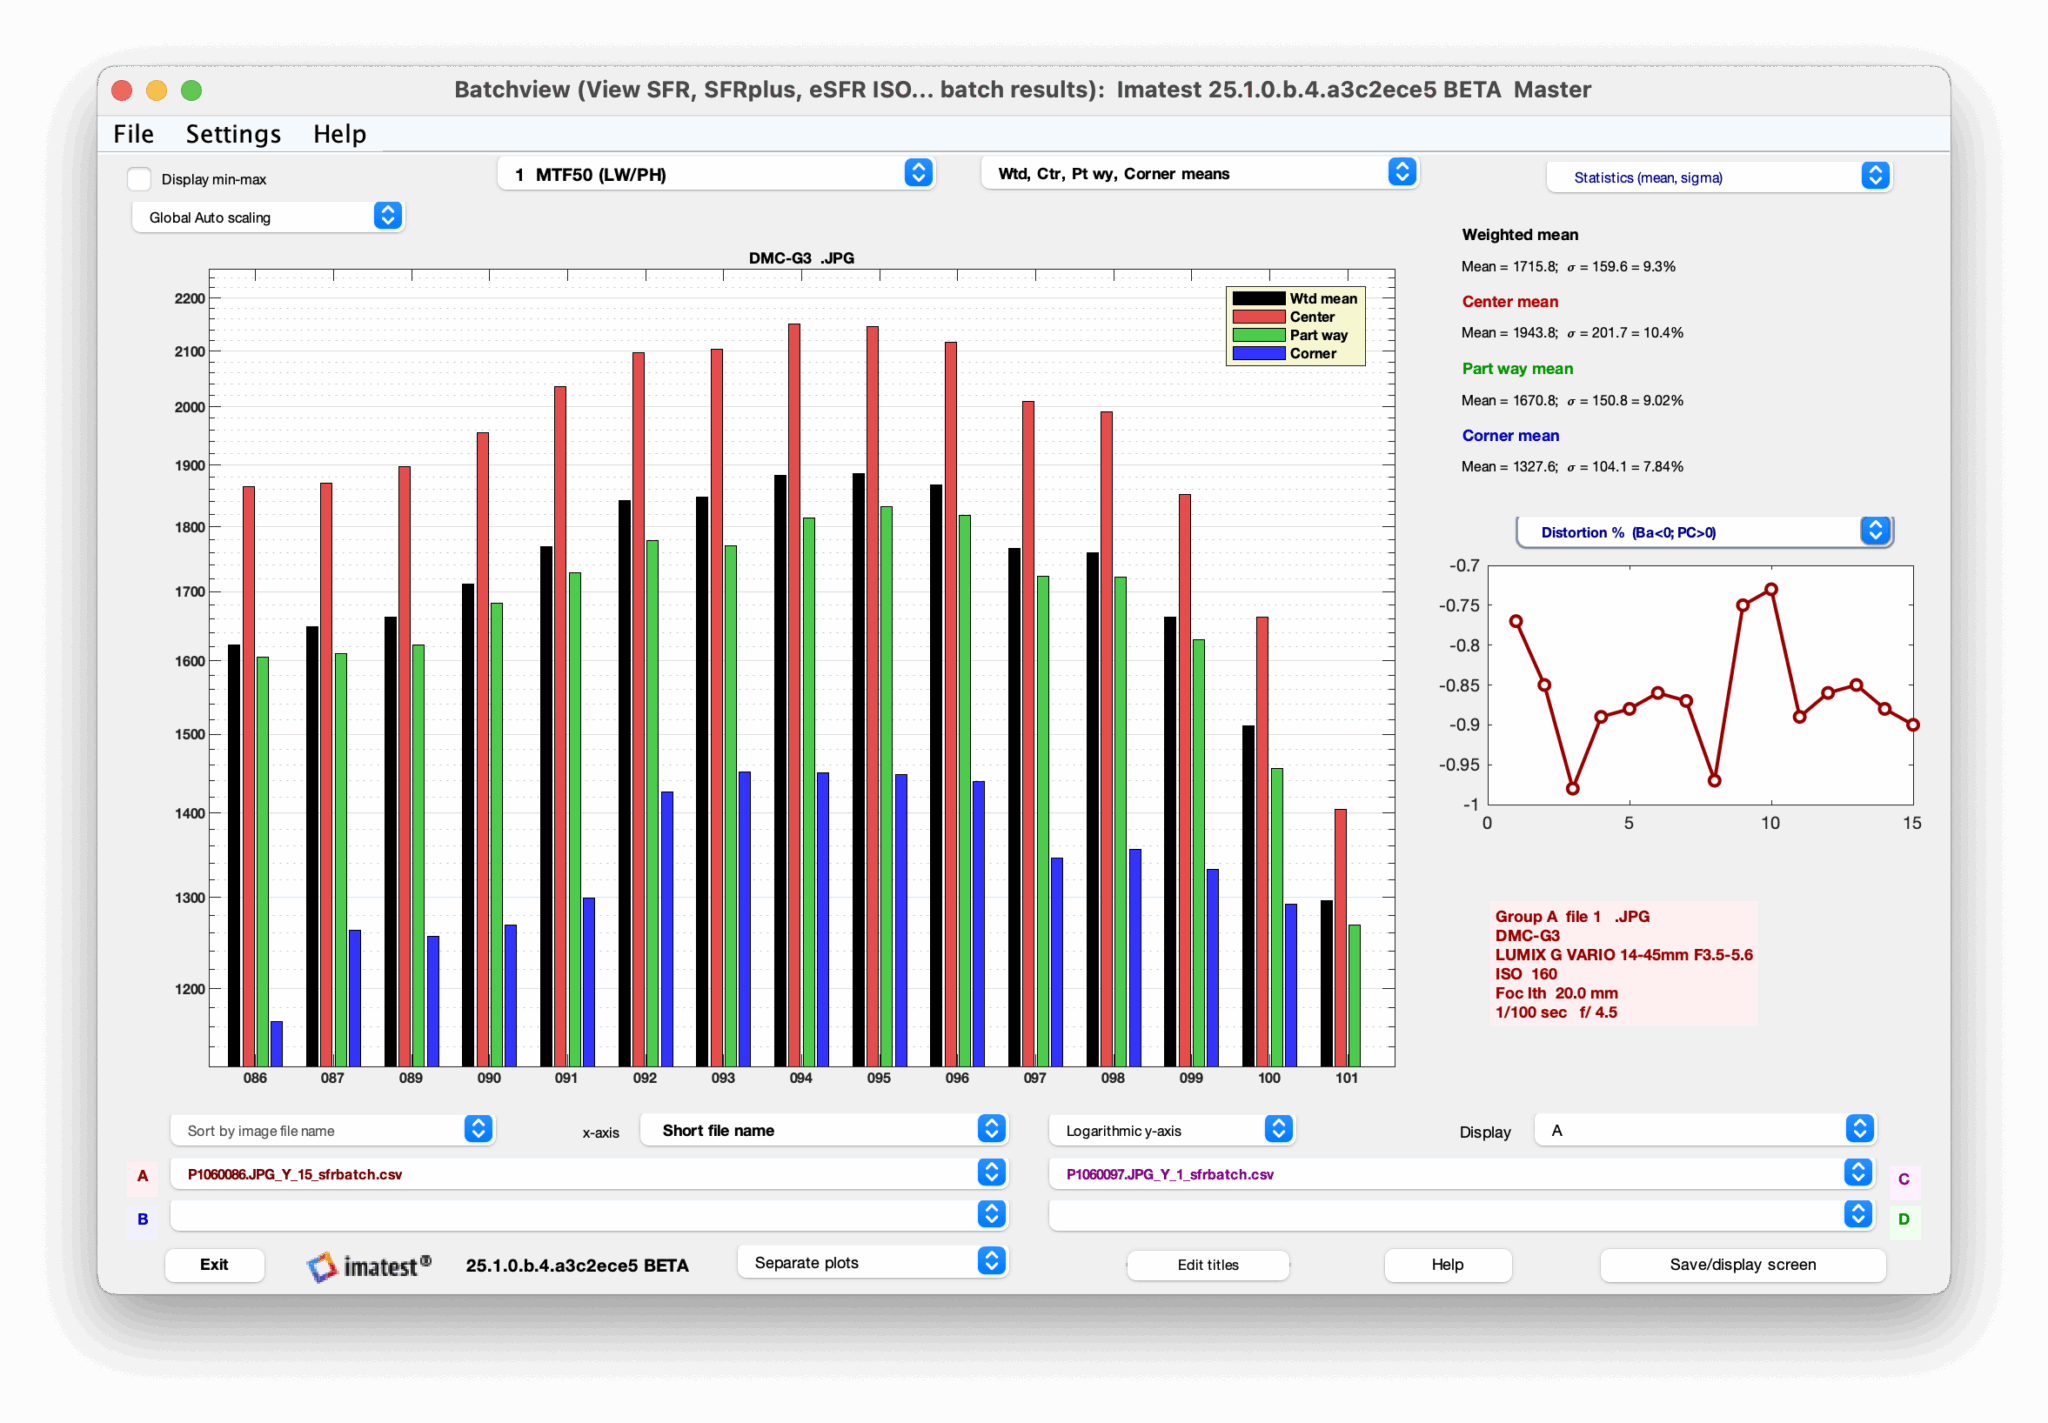Open the Global Auto scaling dropdown
The height and width of the screenshot is (1423, 2048).
[267, 217]
